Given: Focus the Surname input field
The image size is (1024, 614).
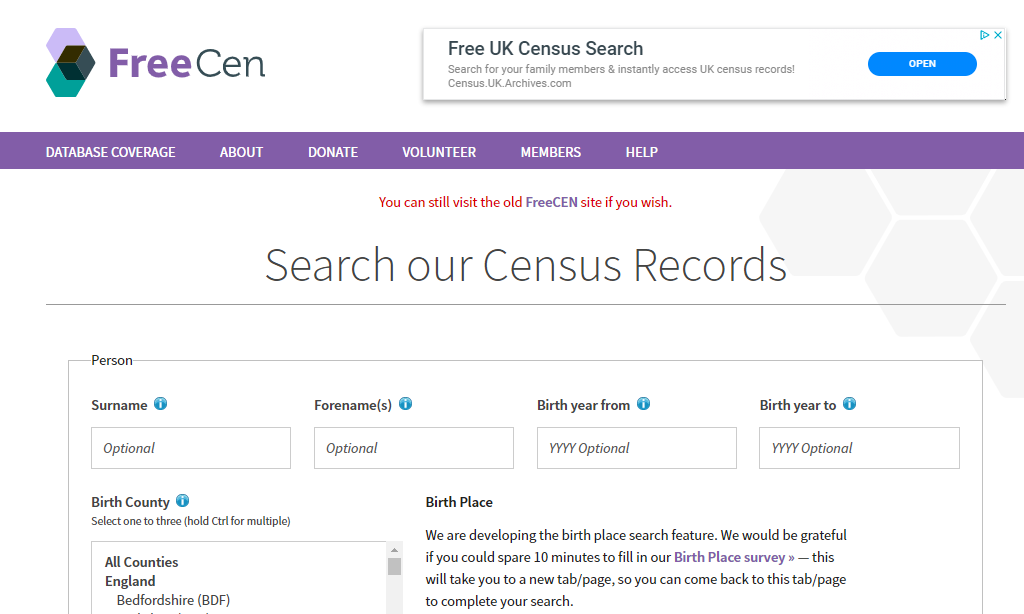Looking at the screenshot, I should 191,448.
